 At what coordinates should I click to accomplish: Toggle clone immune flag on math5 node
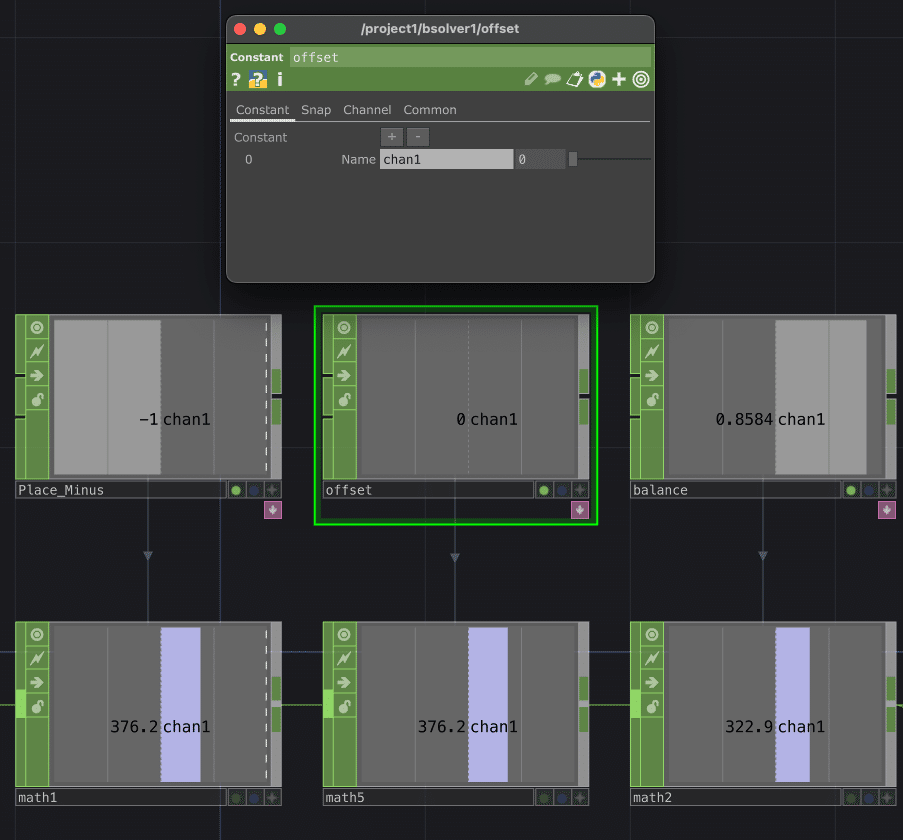pos(344,658)
